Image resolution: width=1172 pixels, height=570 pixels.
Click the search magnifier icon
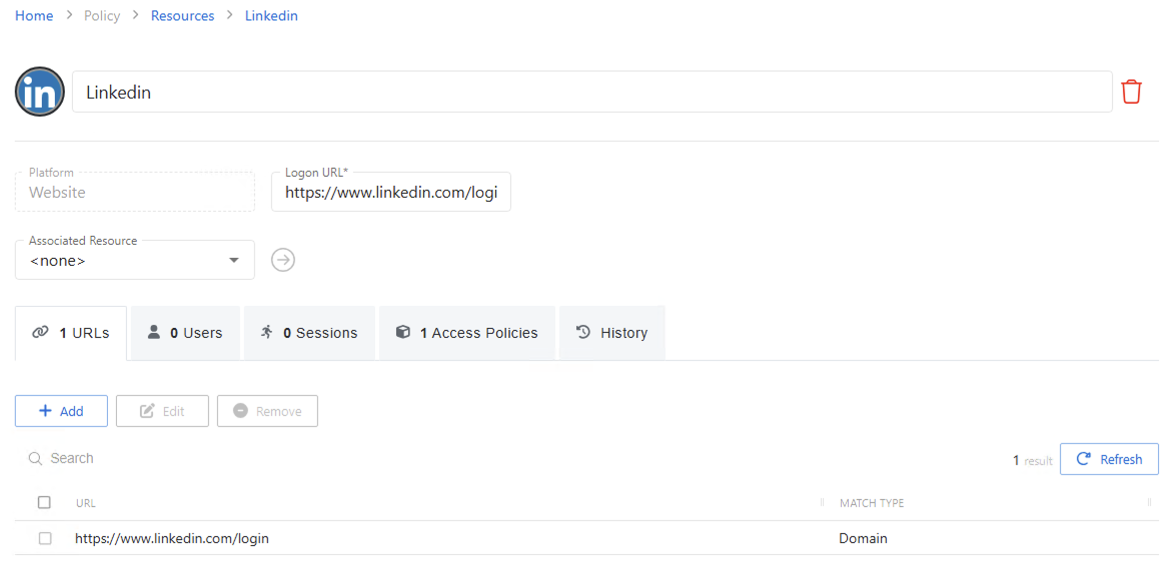pyautogui.click(x=35, y=459)
